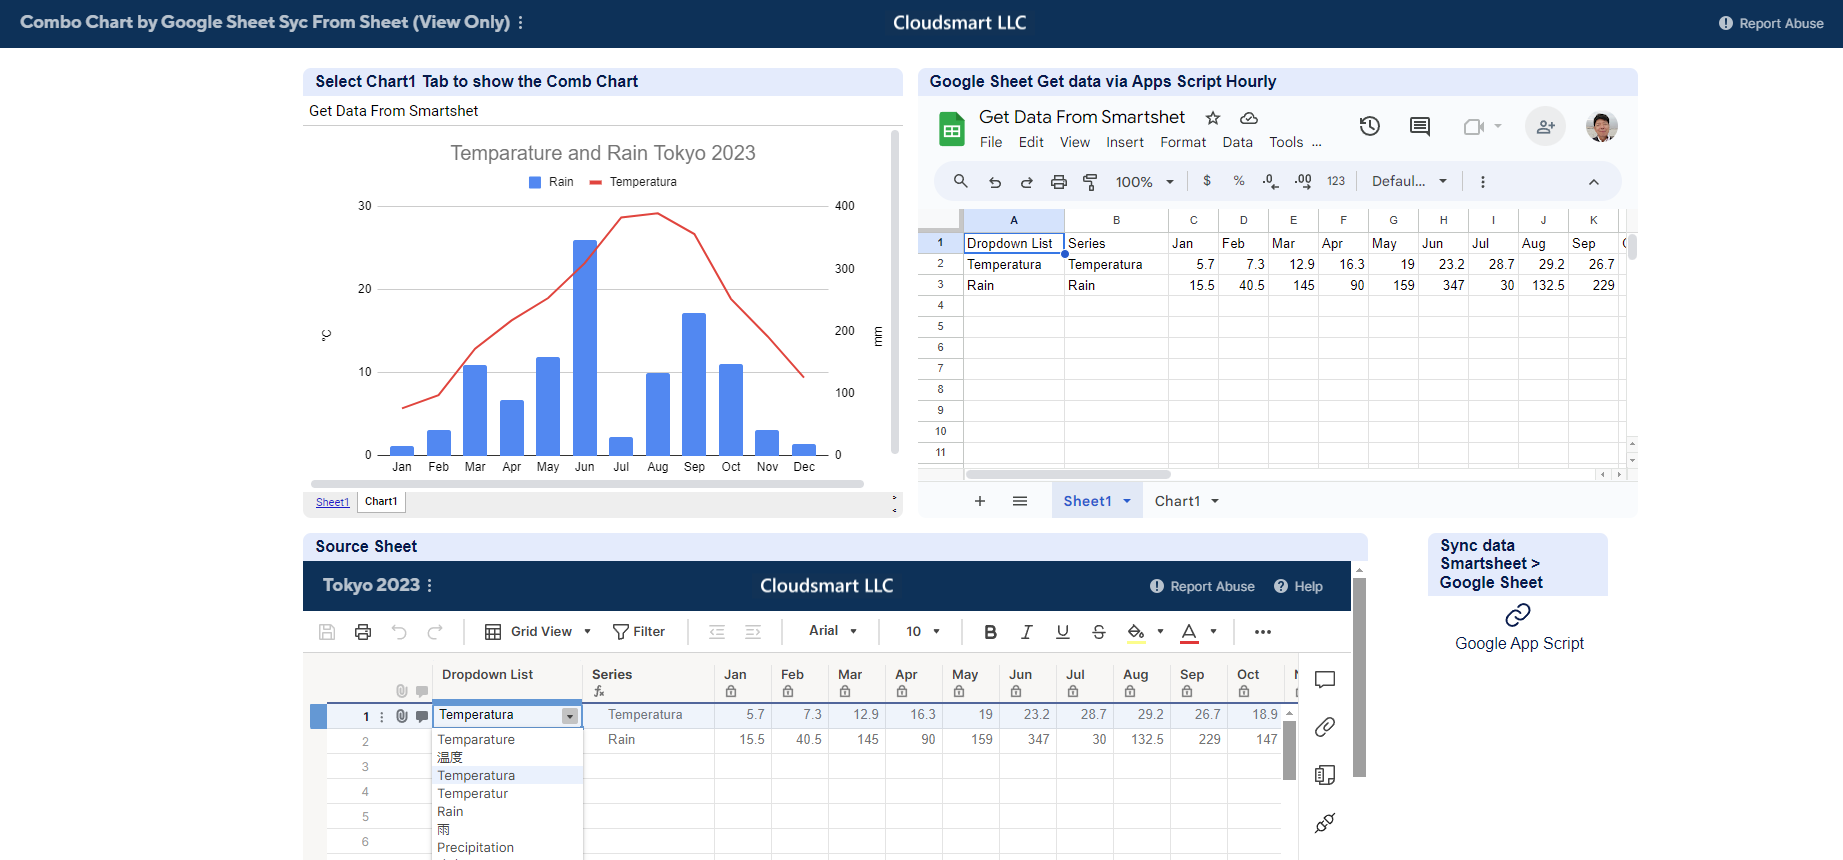Switch to Sheet1 tab in left panel
Viewport: 1843px width, 860px height.
[332, 502]
